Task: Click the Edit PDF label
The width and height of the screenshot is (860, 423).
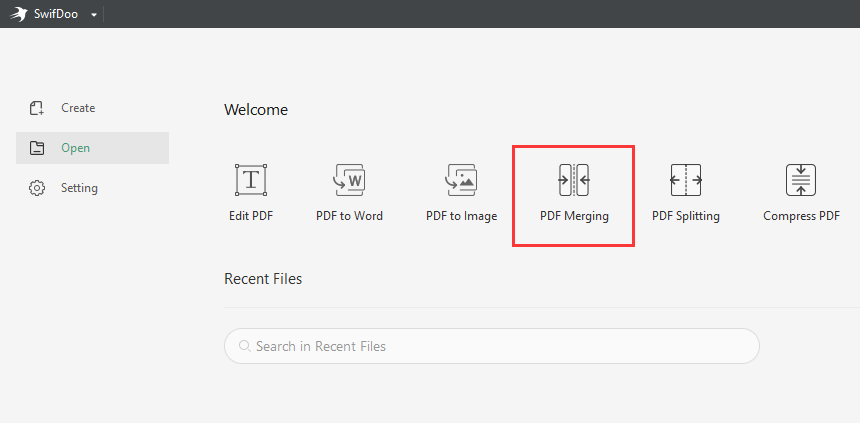Action: click(251, 216)
